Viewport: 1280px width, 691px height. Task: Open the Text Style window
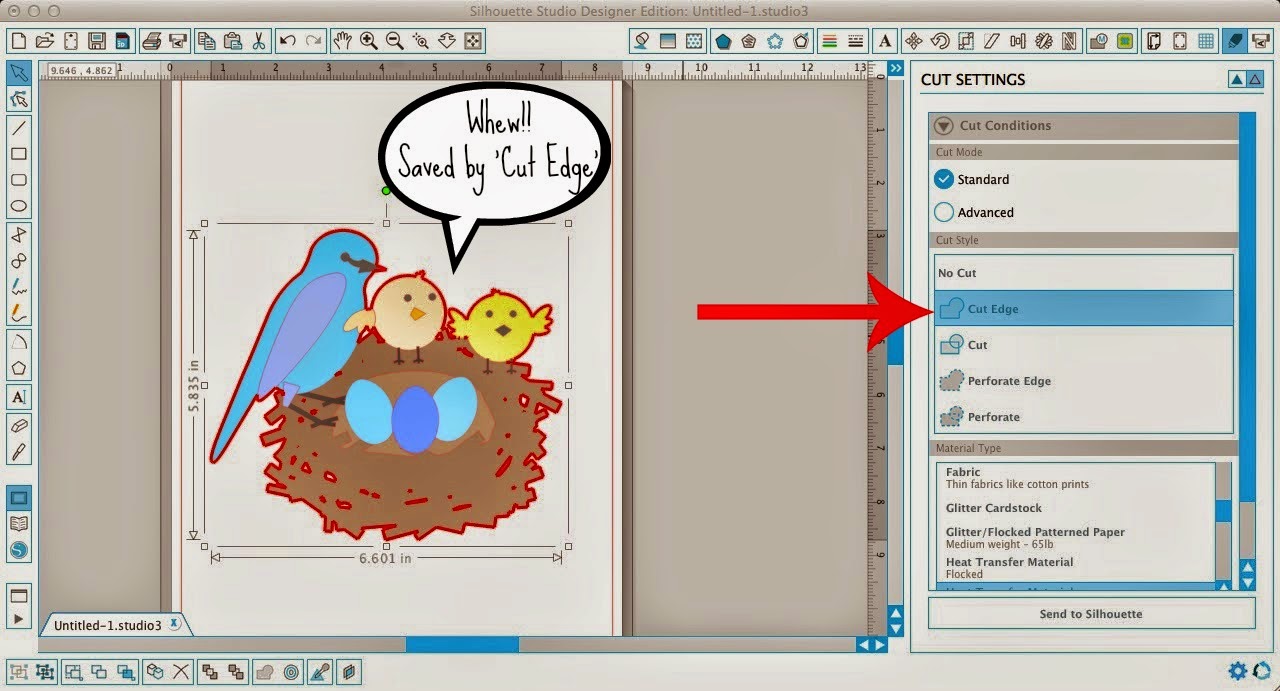click(x=885, y=41)
